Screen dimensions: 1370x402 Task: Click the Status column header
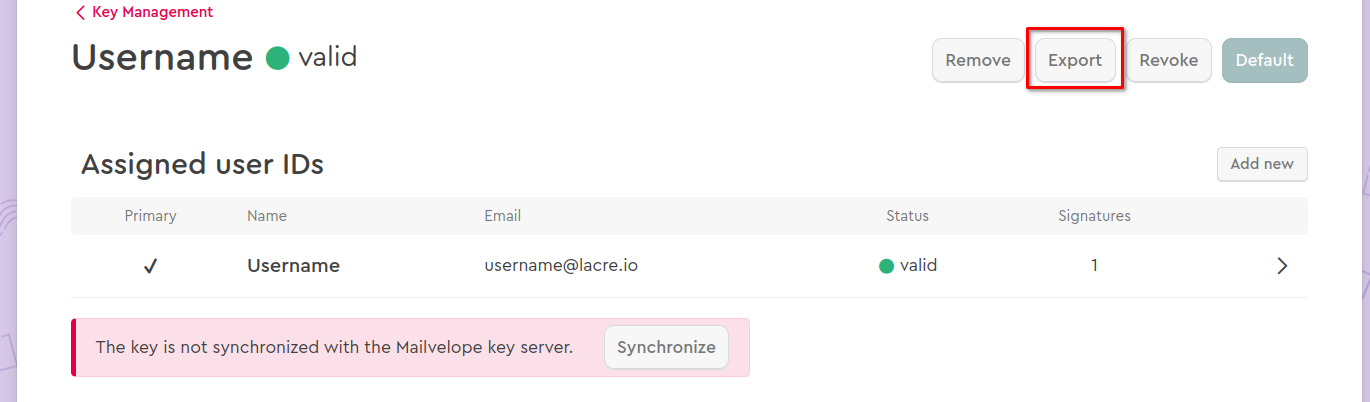tap(907, 216)
